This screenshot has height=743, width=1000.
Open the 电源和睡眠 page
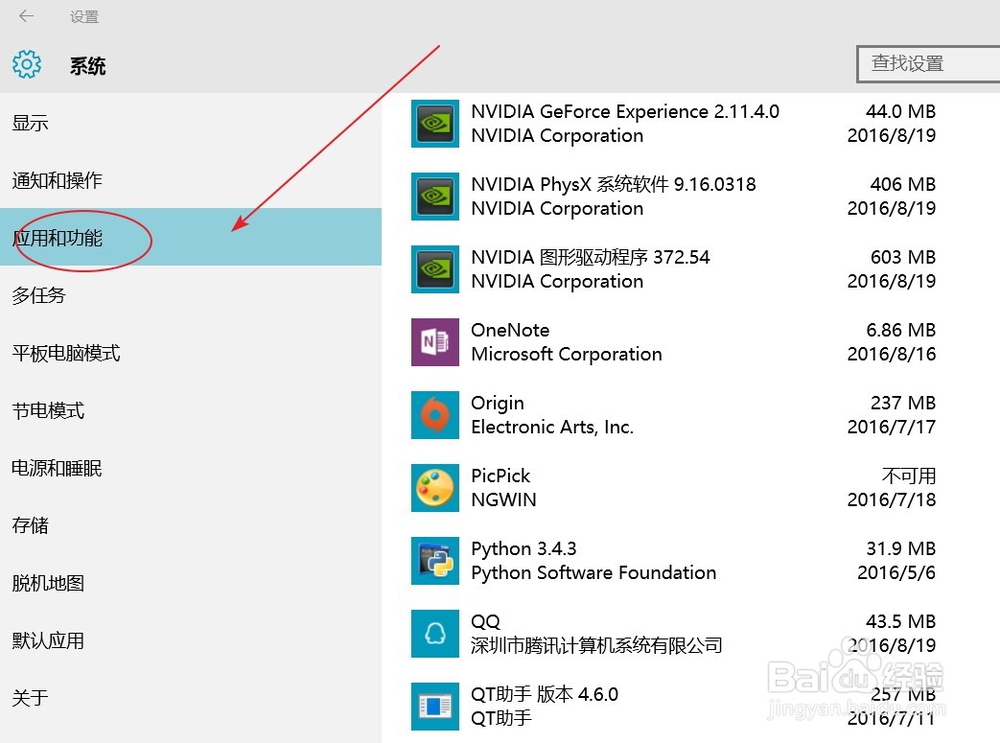57,468
